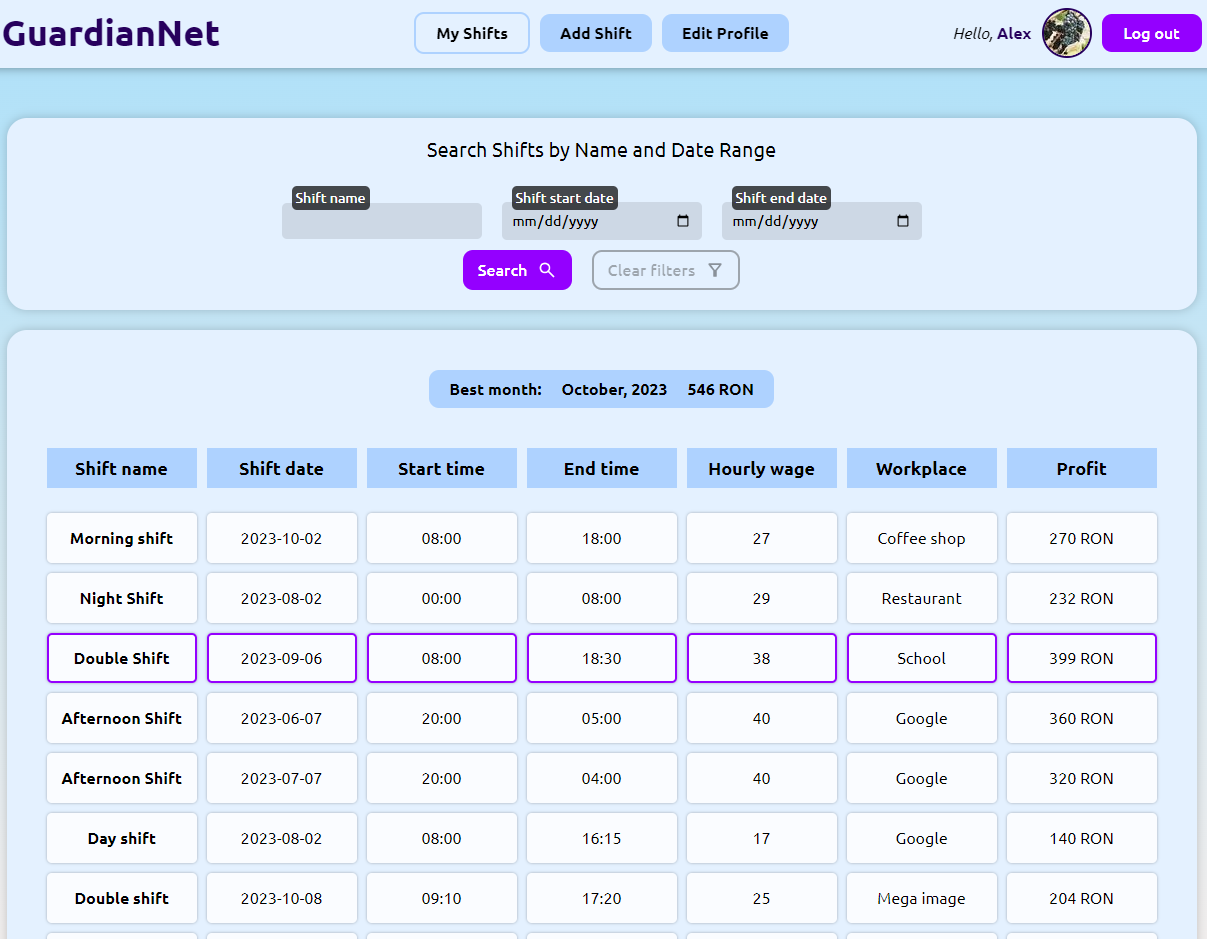Click the Night Shift row name
Screen dimensions: 1207x939
coord(121,598)
